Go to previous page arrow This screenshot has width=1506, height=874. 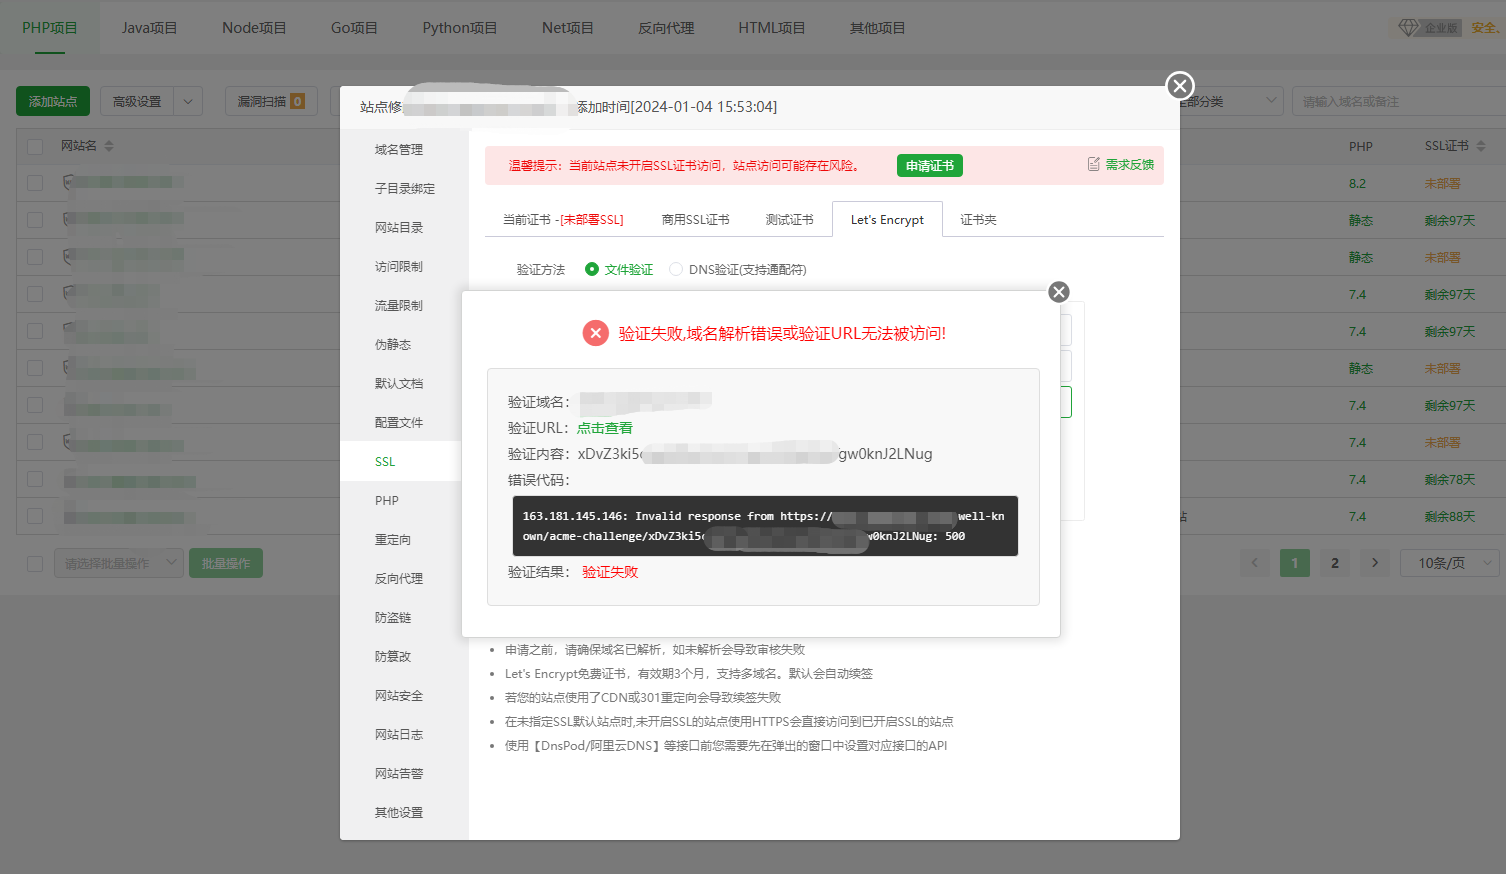(1255, 563)
